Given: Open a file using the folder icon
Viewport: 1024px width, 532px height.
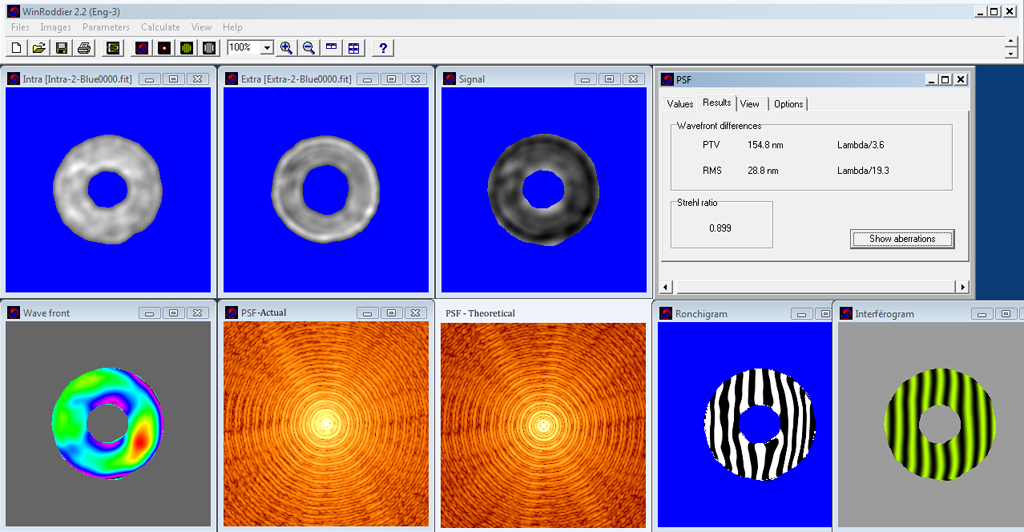Looking at the screenshot, I should point(39,48).
